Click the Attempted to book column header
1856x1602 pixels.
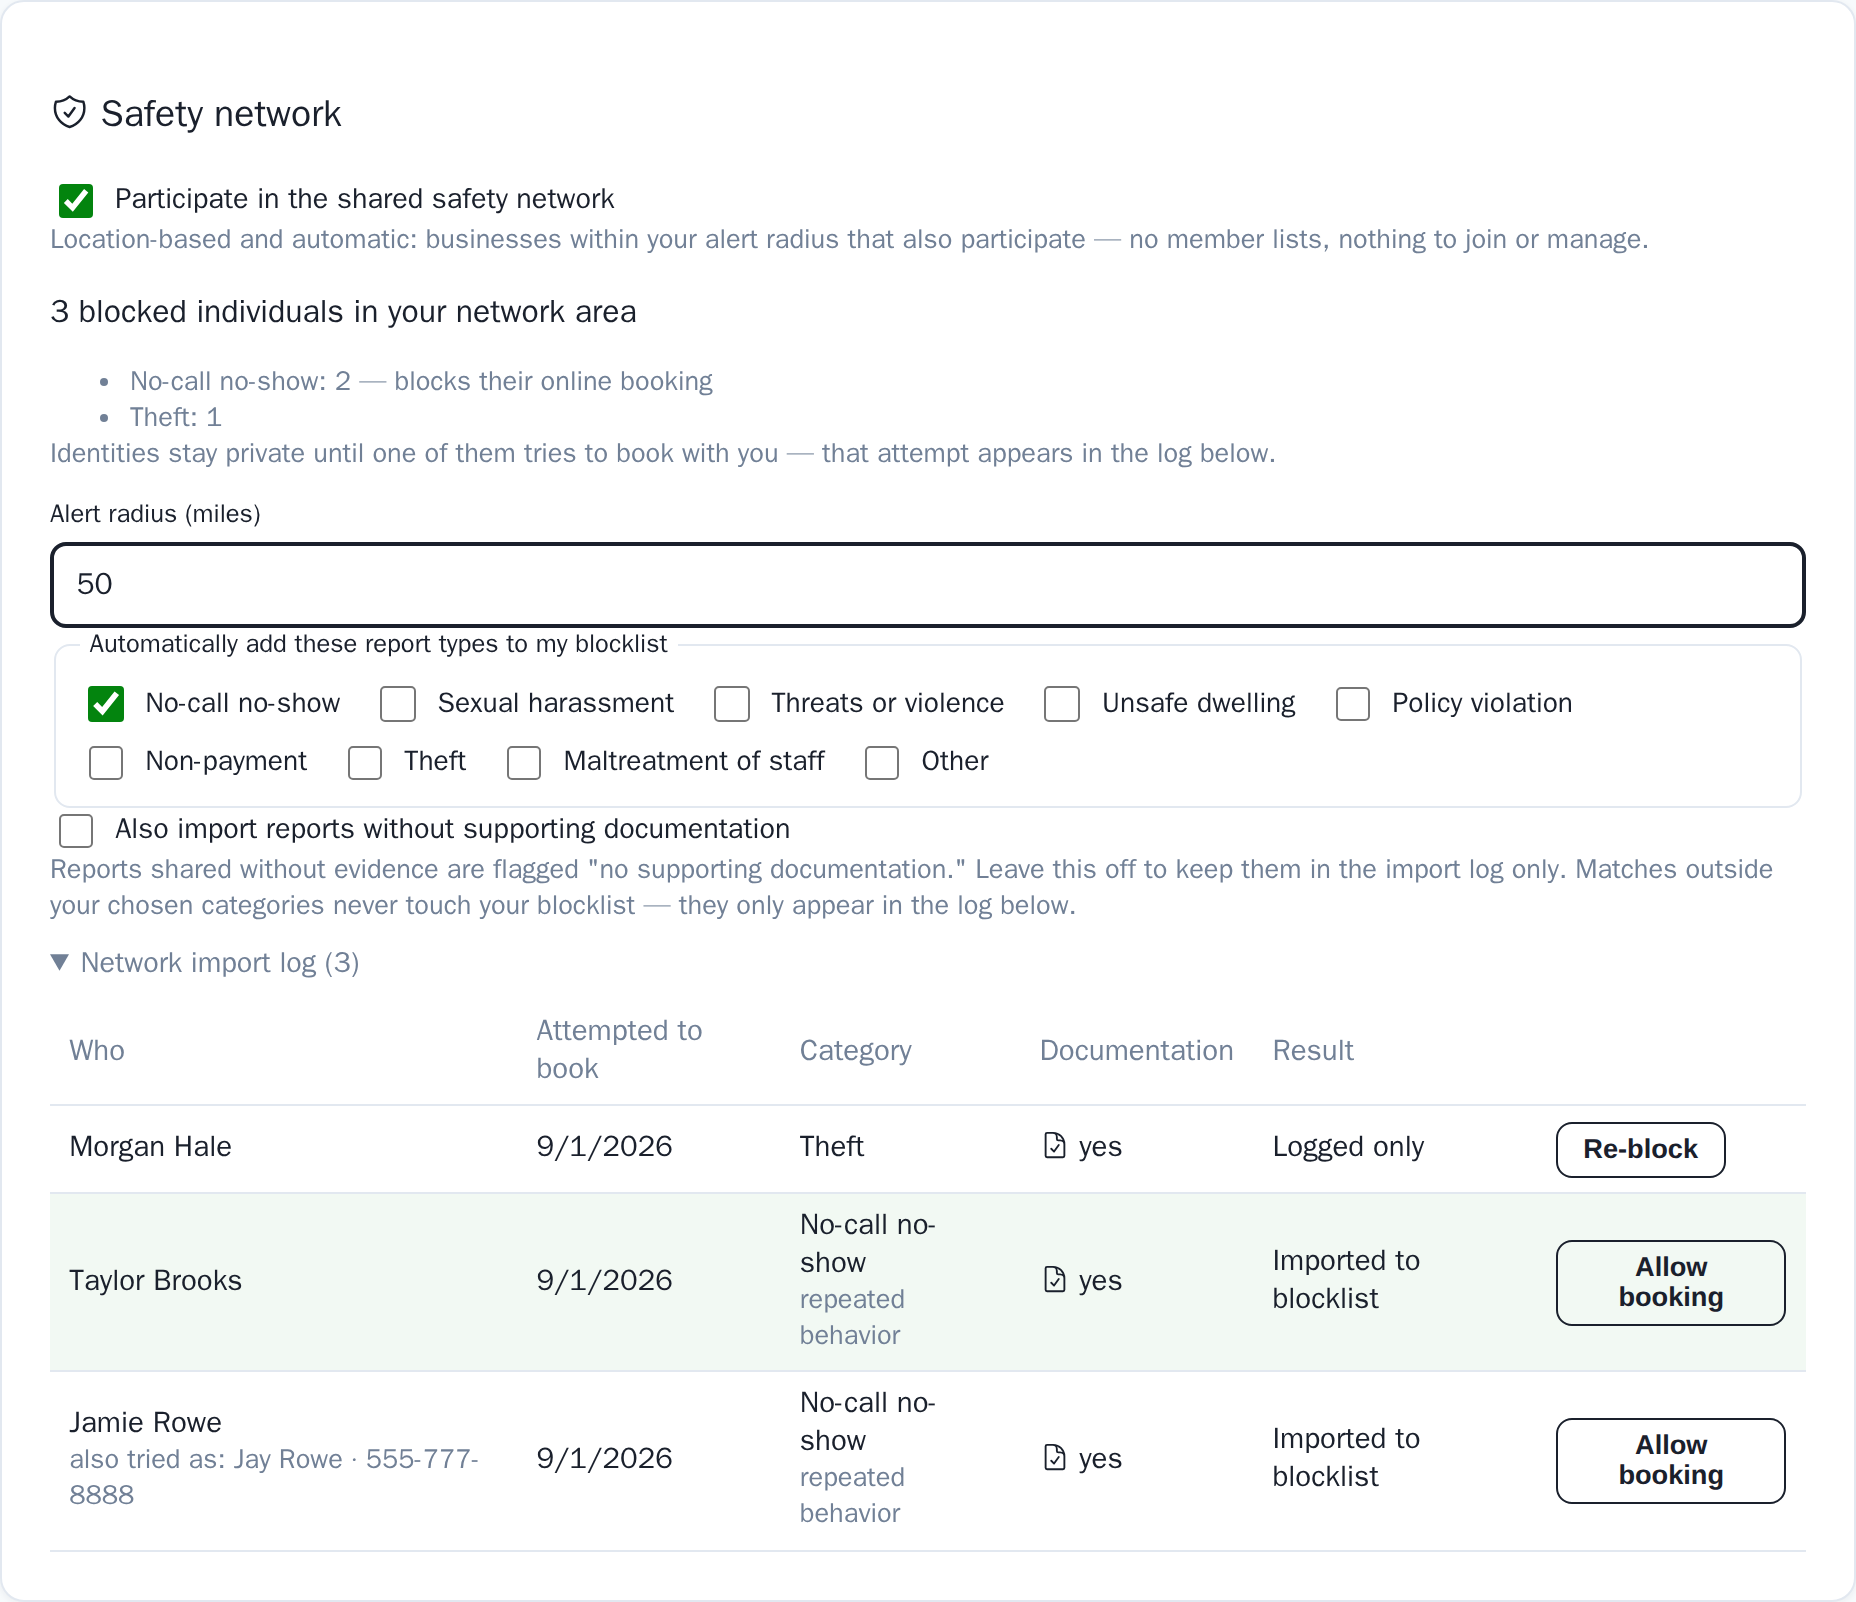[619, 1049]
